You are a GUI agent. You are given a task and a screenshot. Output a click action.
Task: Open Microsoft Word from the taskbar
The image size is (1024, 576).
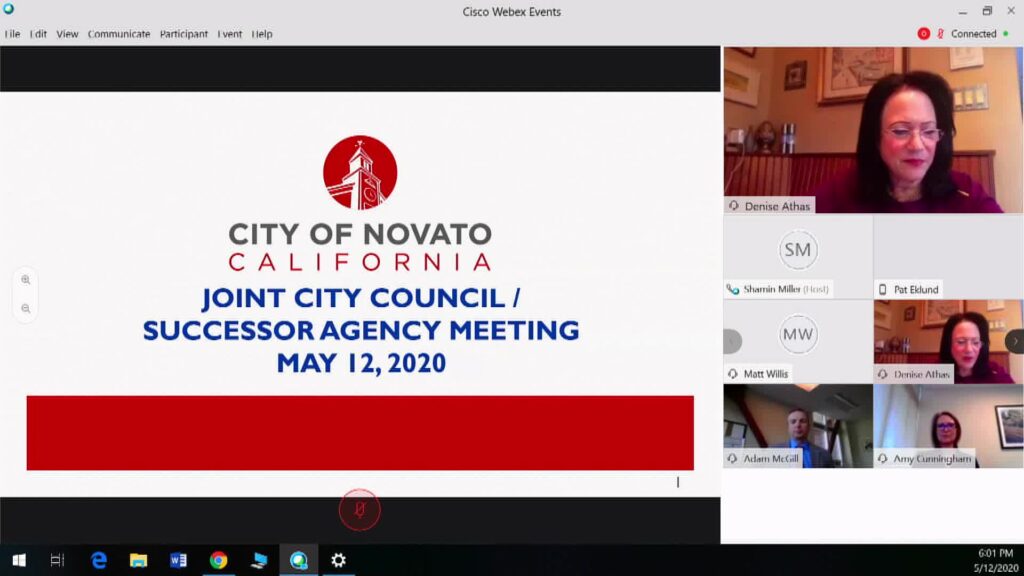tap(178, 560)
